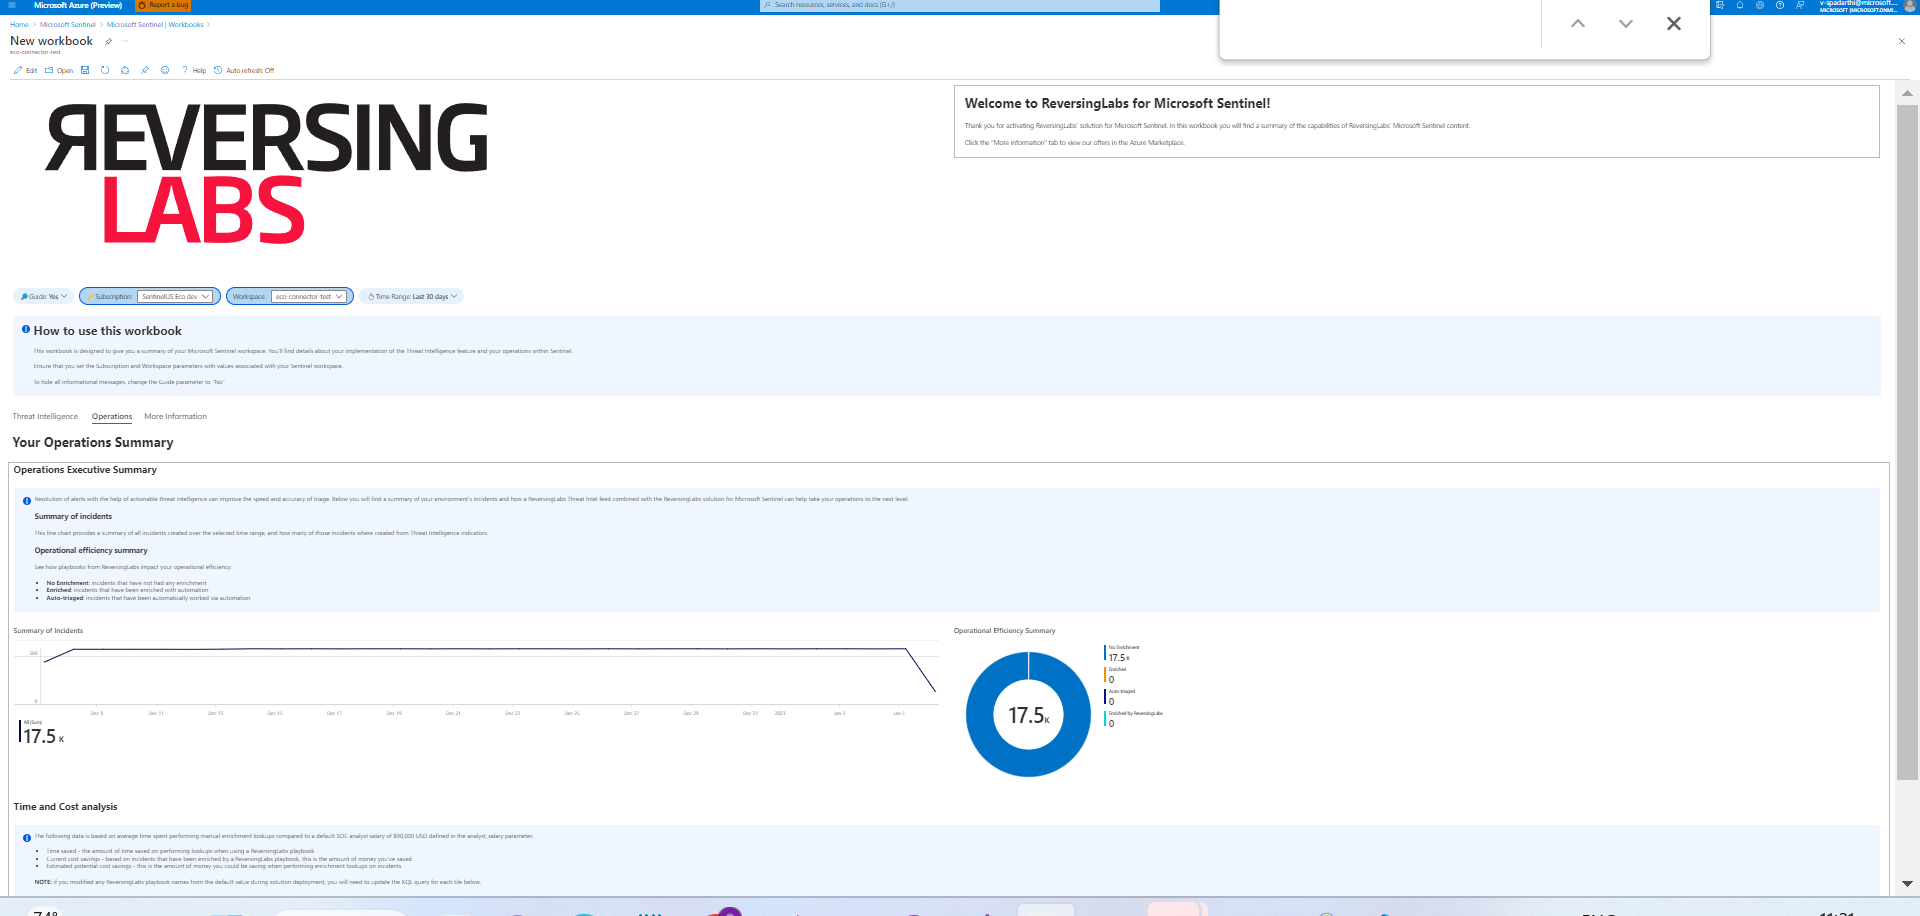Open Microsoft Sentinel breadcrumb link
This screenshot has height=916, width=1920.
click(68, 25)
